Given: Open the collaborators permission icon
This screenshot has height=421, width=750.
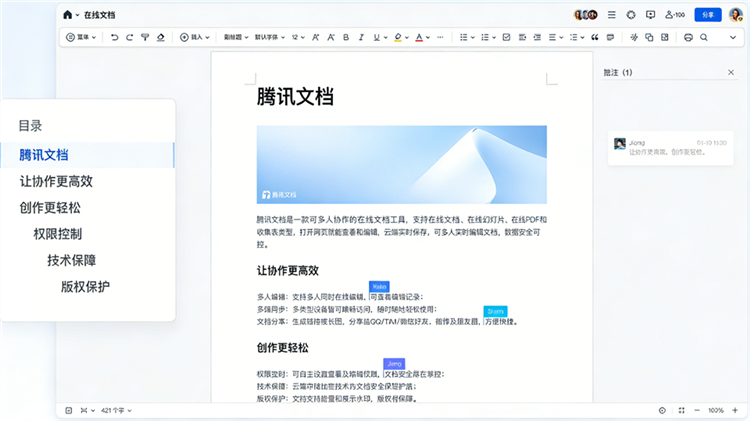Looking at the screenshot, I should 675,15.
